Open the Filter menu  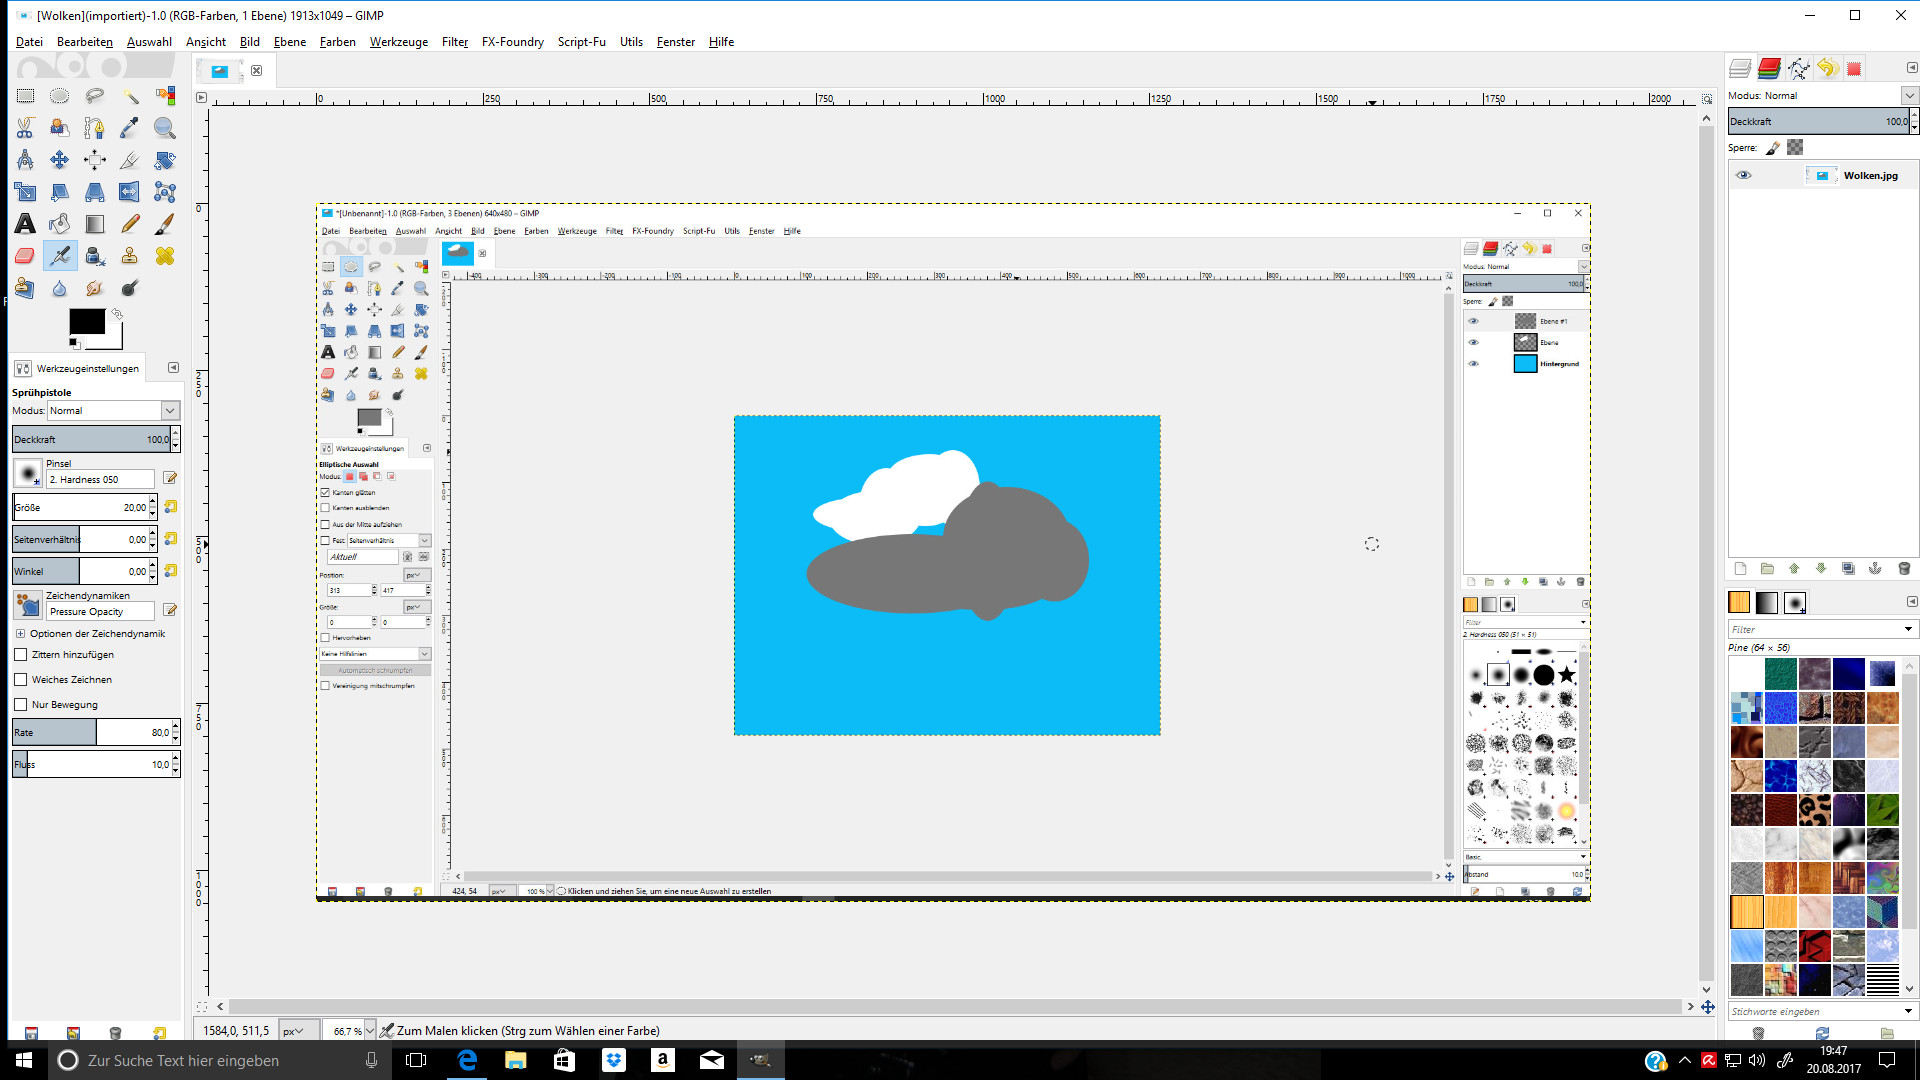454,42
